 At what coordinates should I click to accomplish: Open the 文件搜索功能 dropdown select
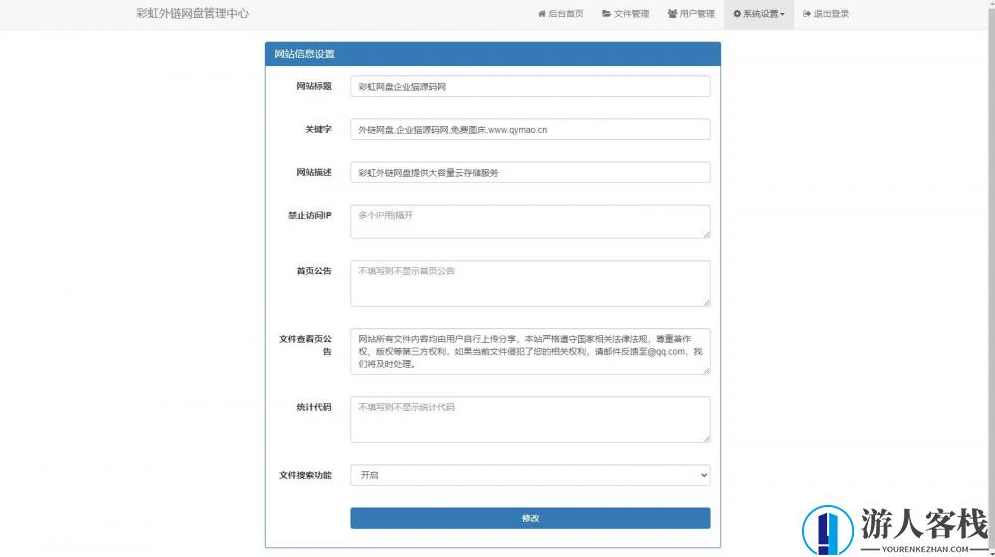coord(530,475)
